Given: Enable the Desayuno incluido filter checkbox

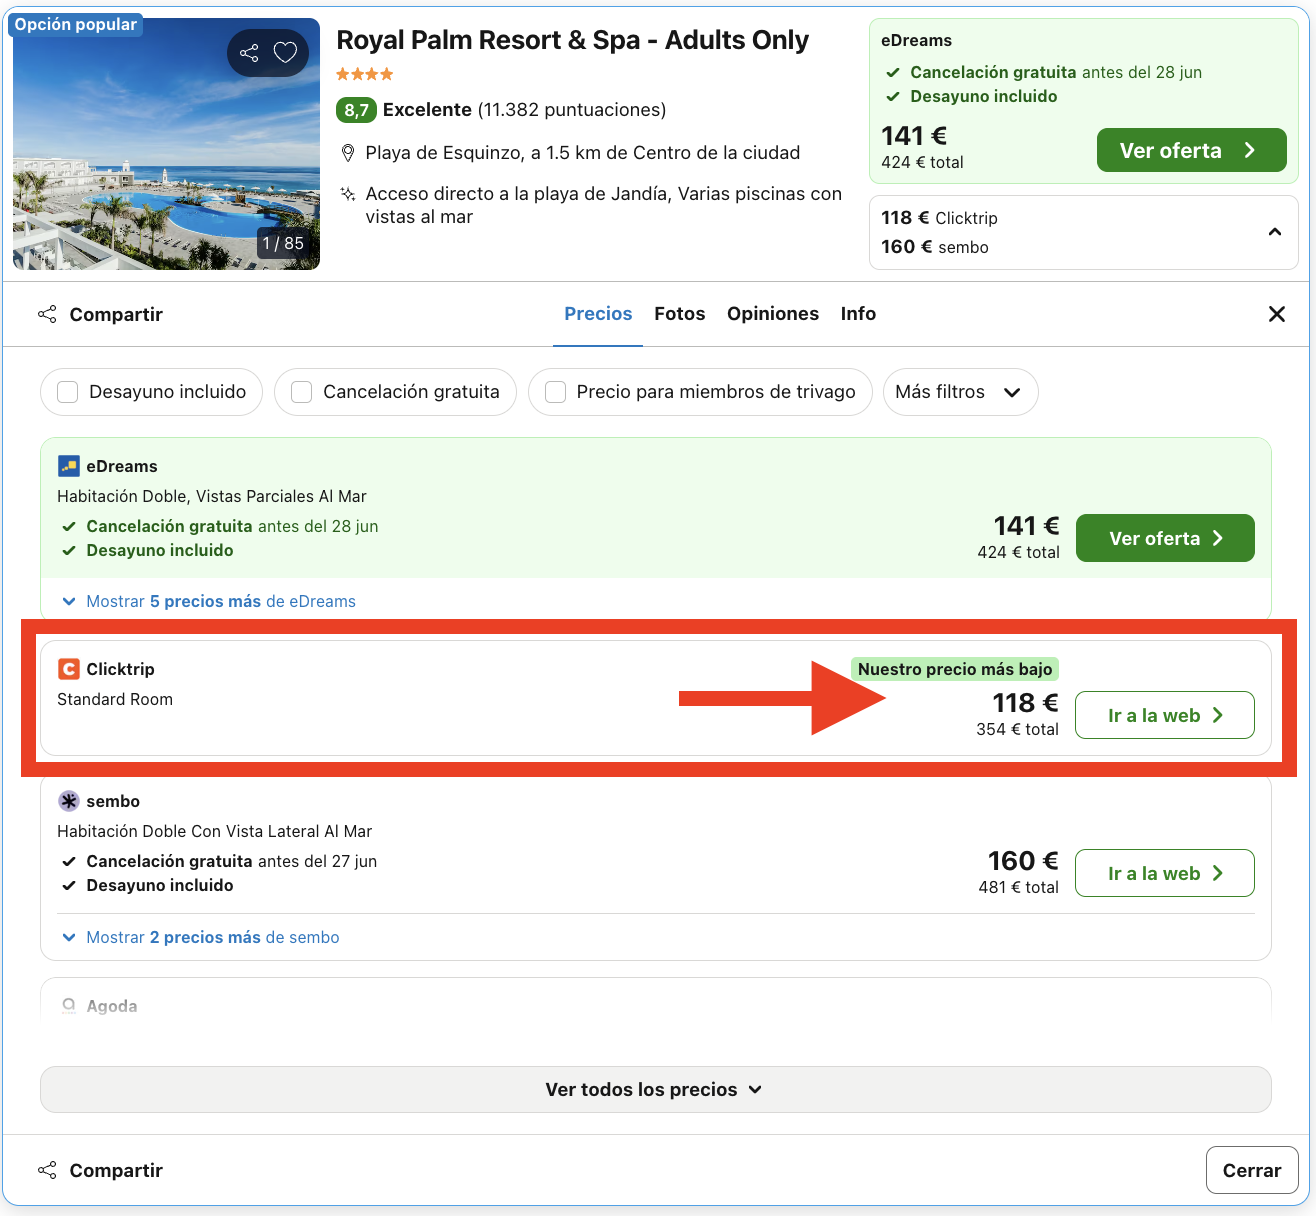Looking at the screenshot, I should click(x=68, y=392).
